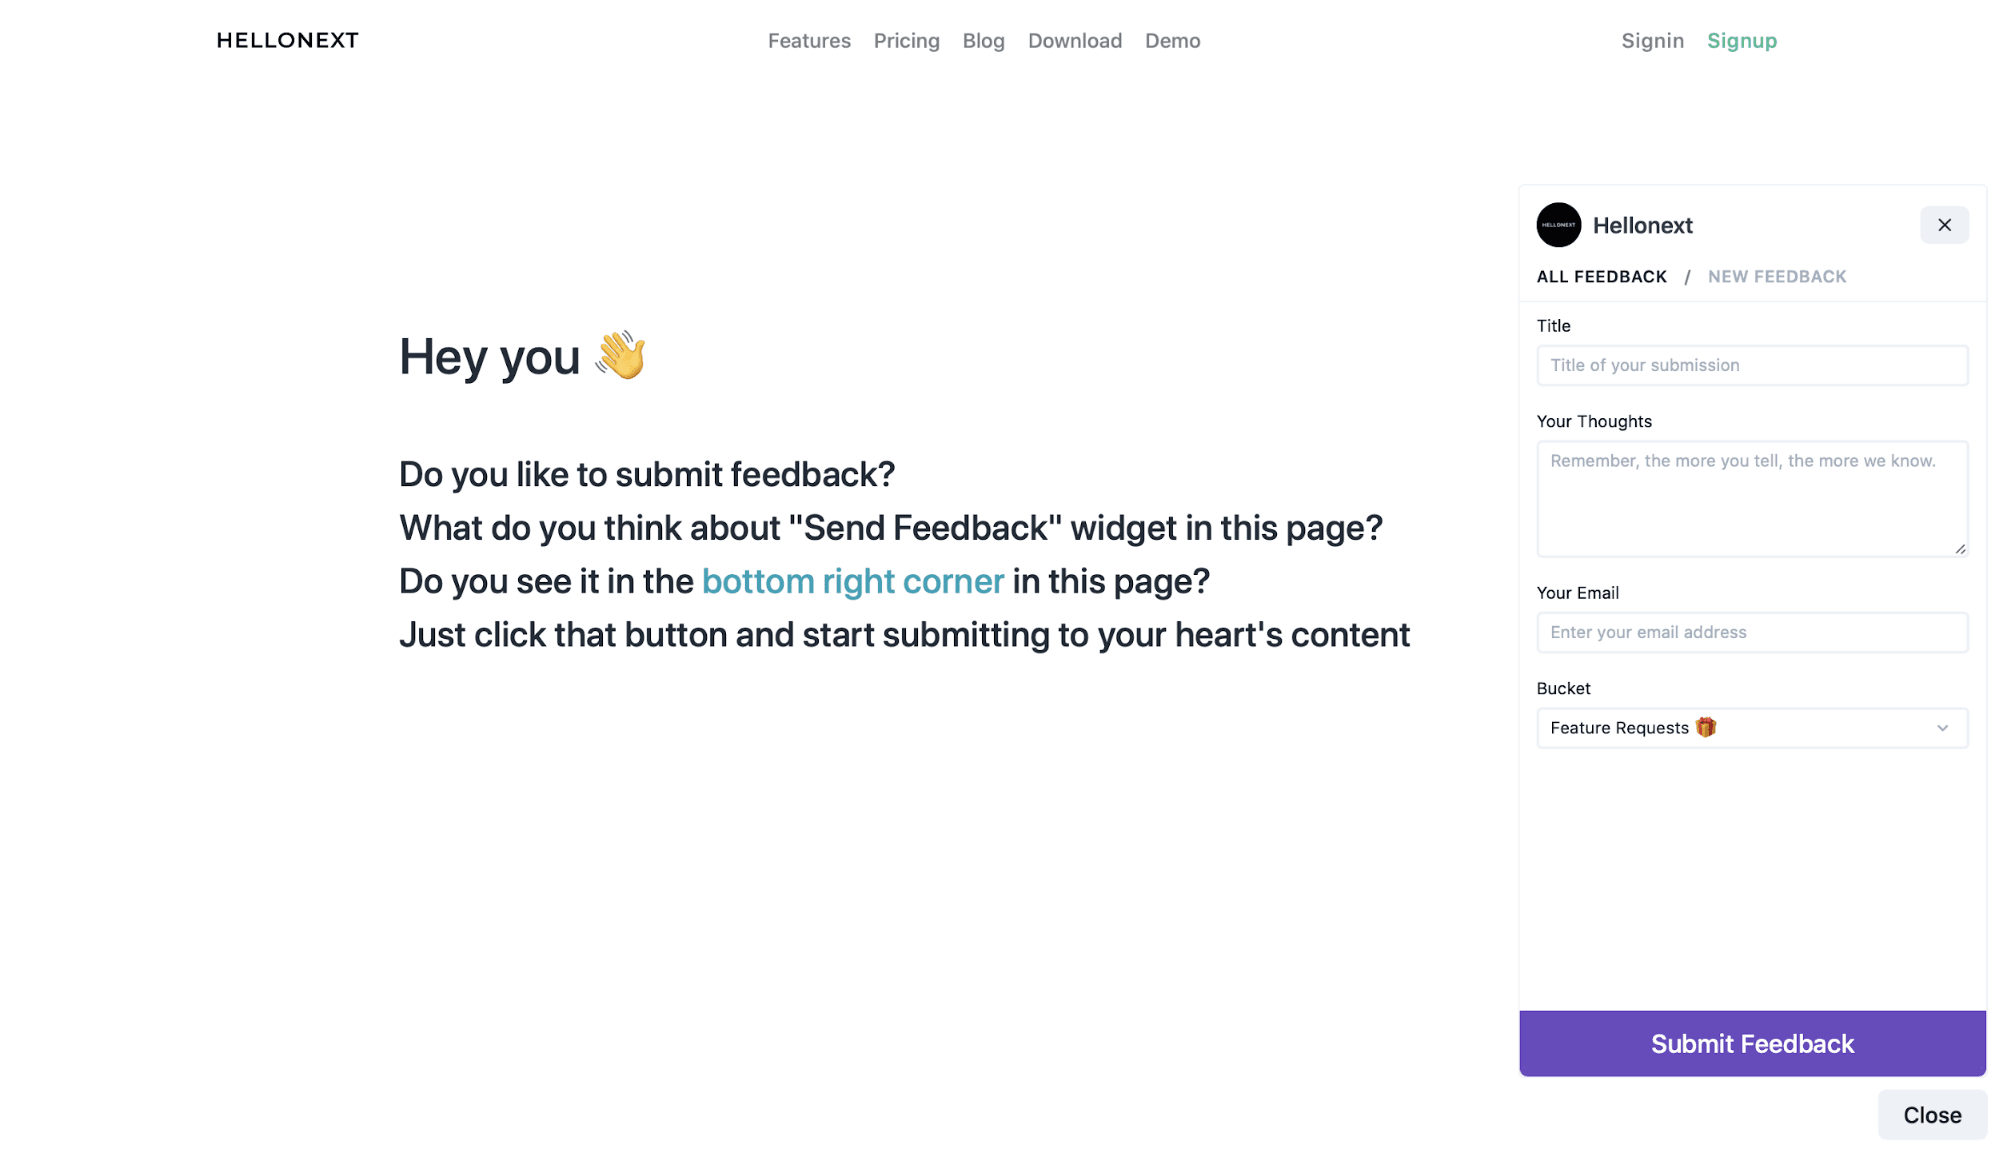This screenshot has height=1156, width=1999.
Task: Open the Pricing page link
Action: pos(906,41)
